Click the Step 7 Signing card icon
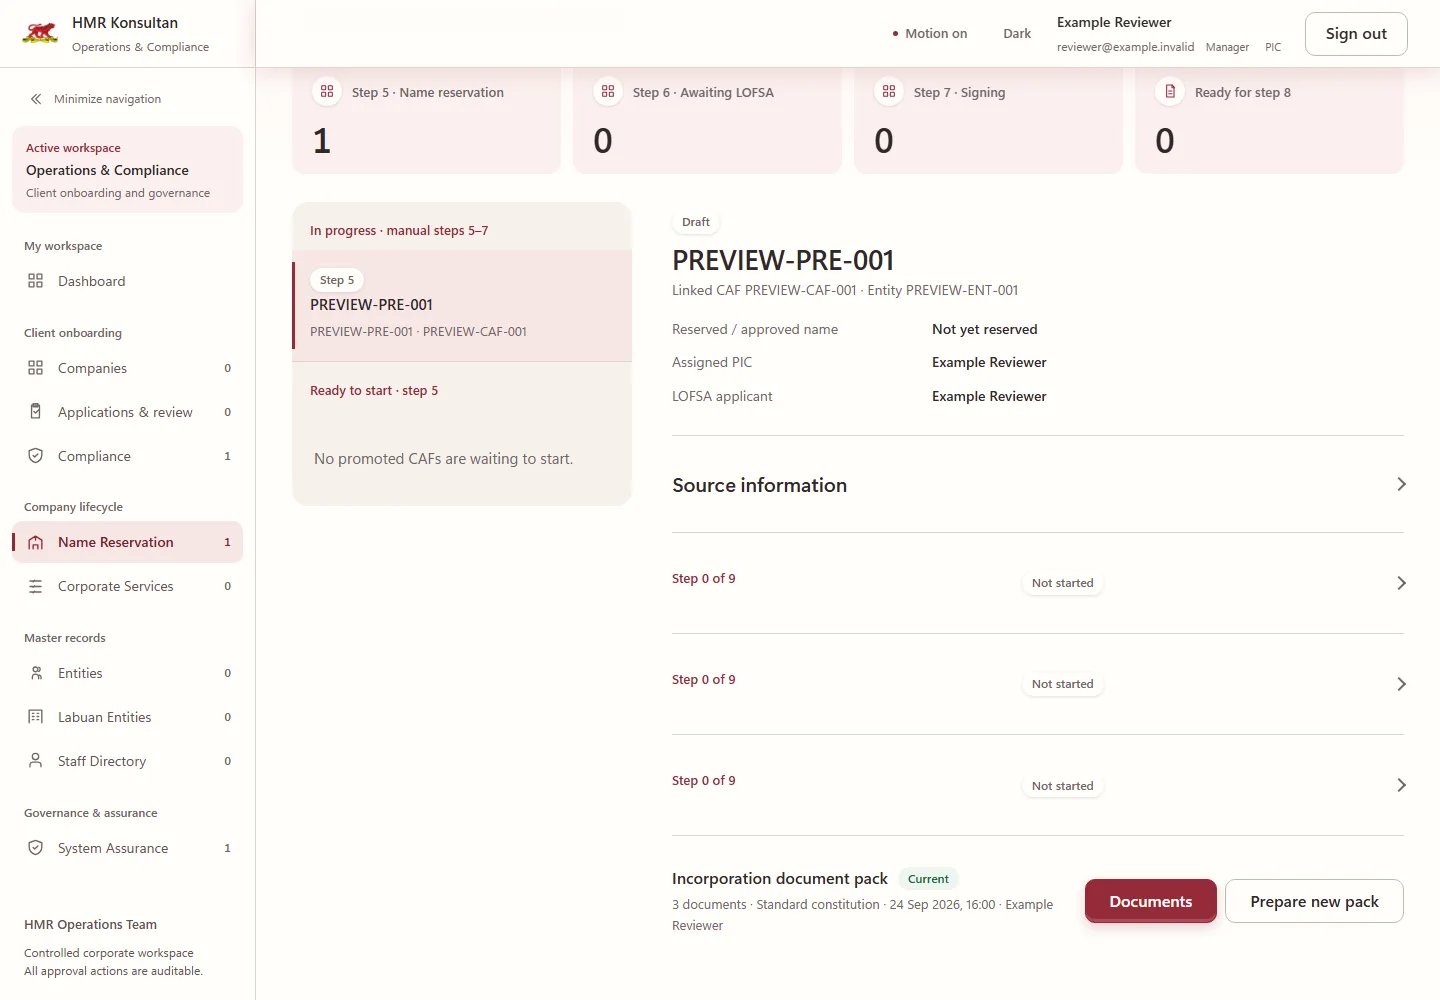This screenshot has height=1000, width=1440. (889, 92)
